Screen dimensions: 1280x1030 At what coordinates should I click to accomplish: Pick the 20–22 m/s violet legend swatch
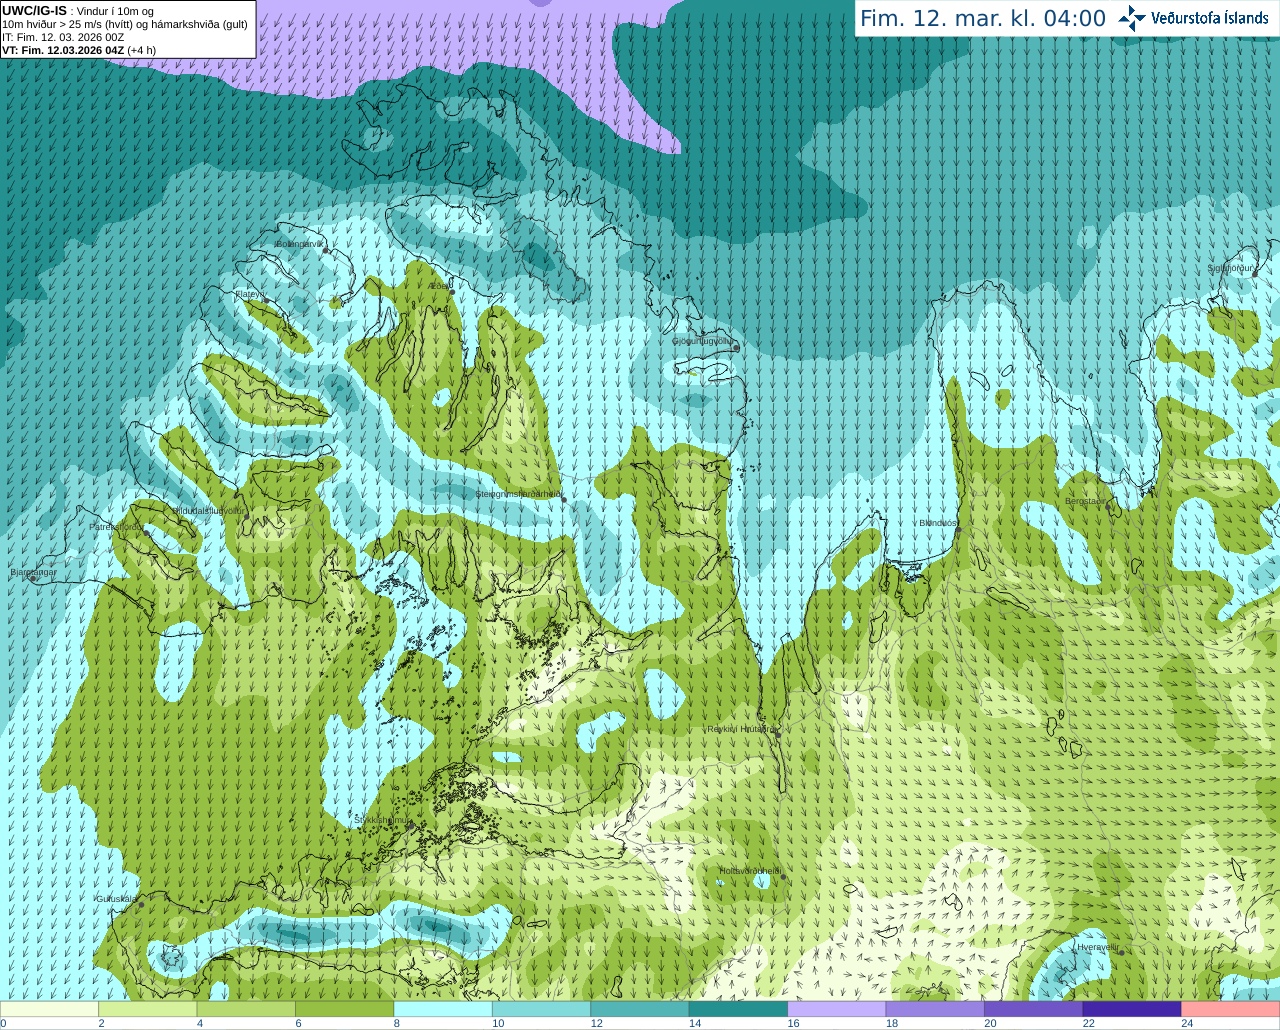tap(1033, 1009)
